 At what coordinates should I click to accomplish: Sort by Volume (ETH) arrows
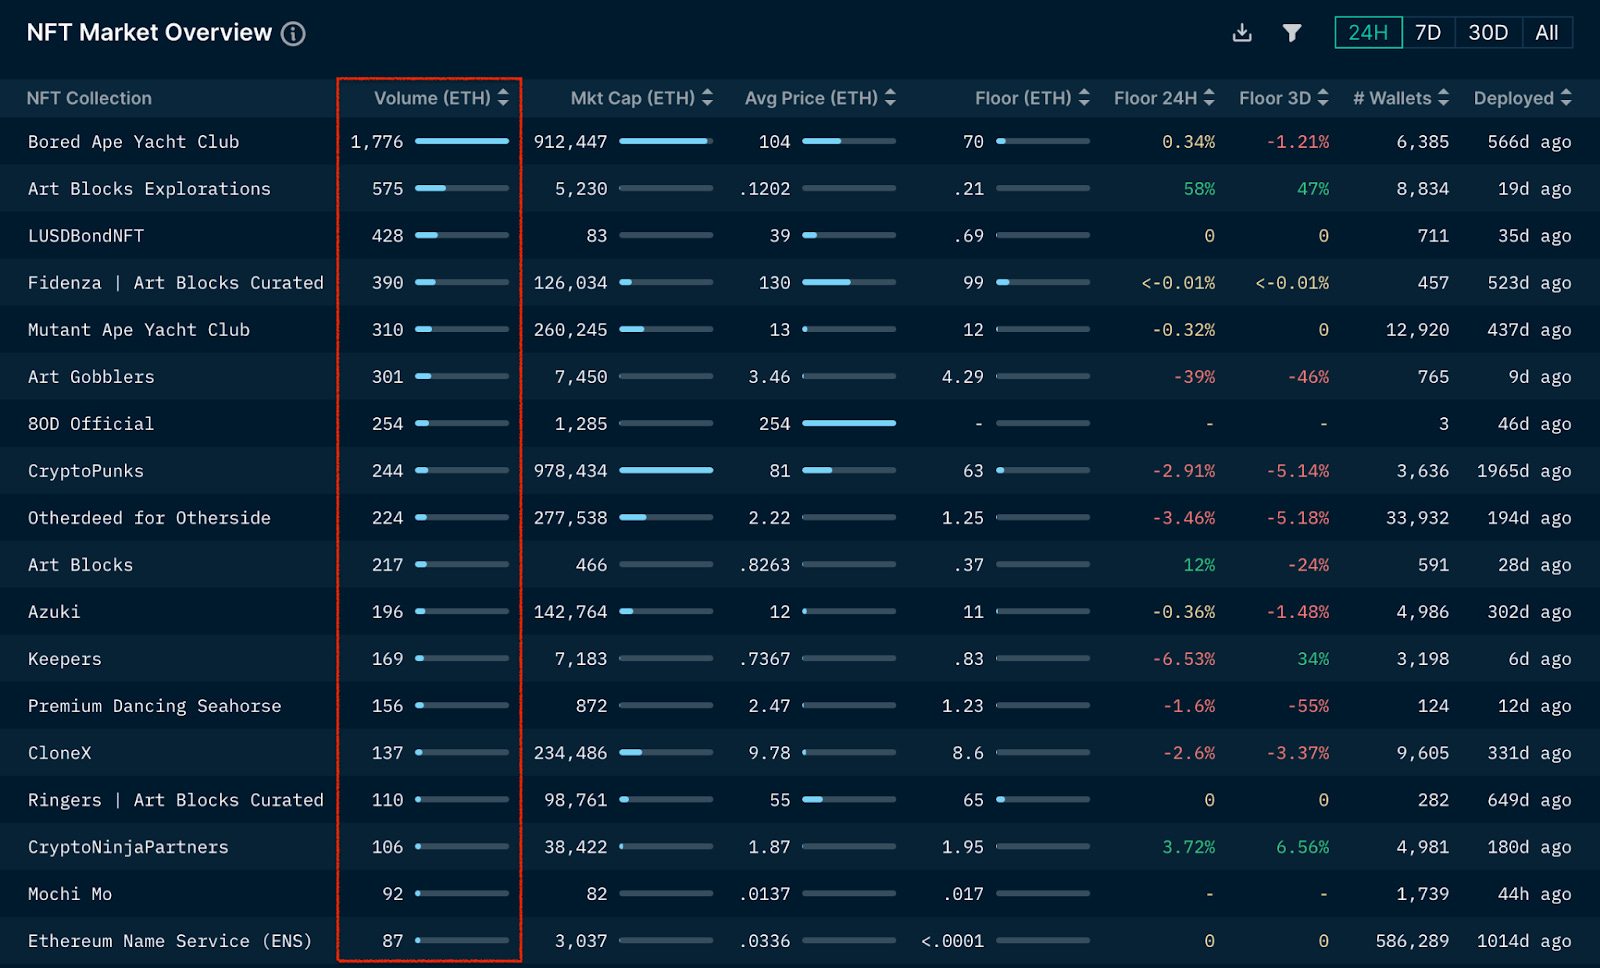click(x=503, y=98)
